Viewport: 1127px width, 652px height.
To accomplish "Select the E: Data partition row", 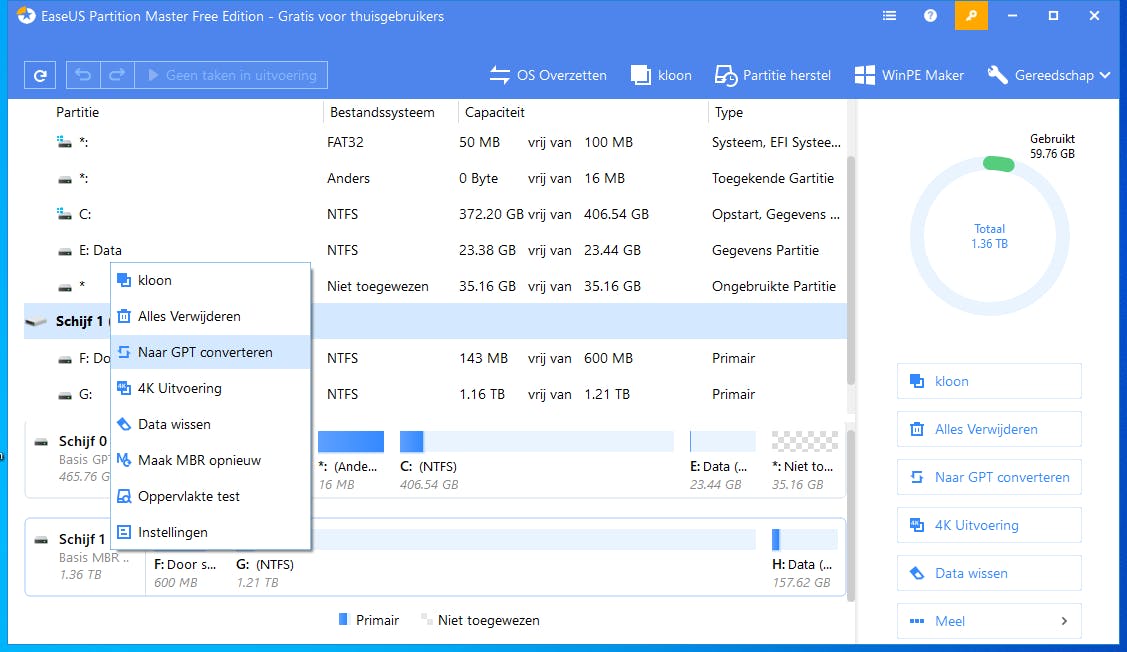I will (435, 250).
